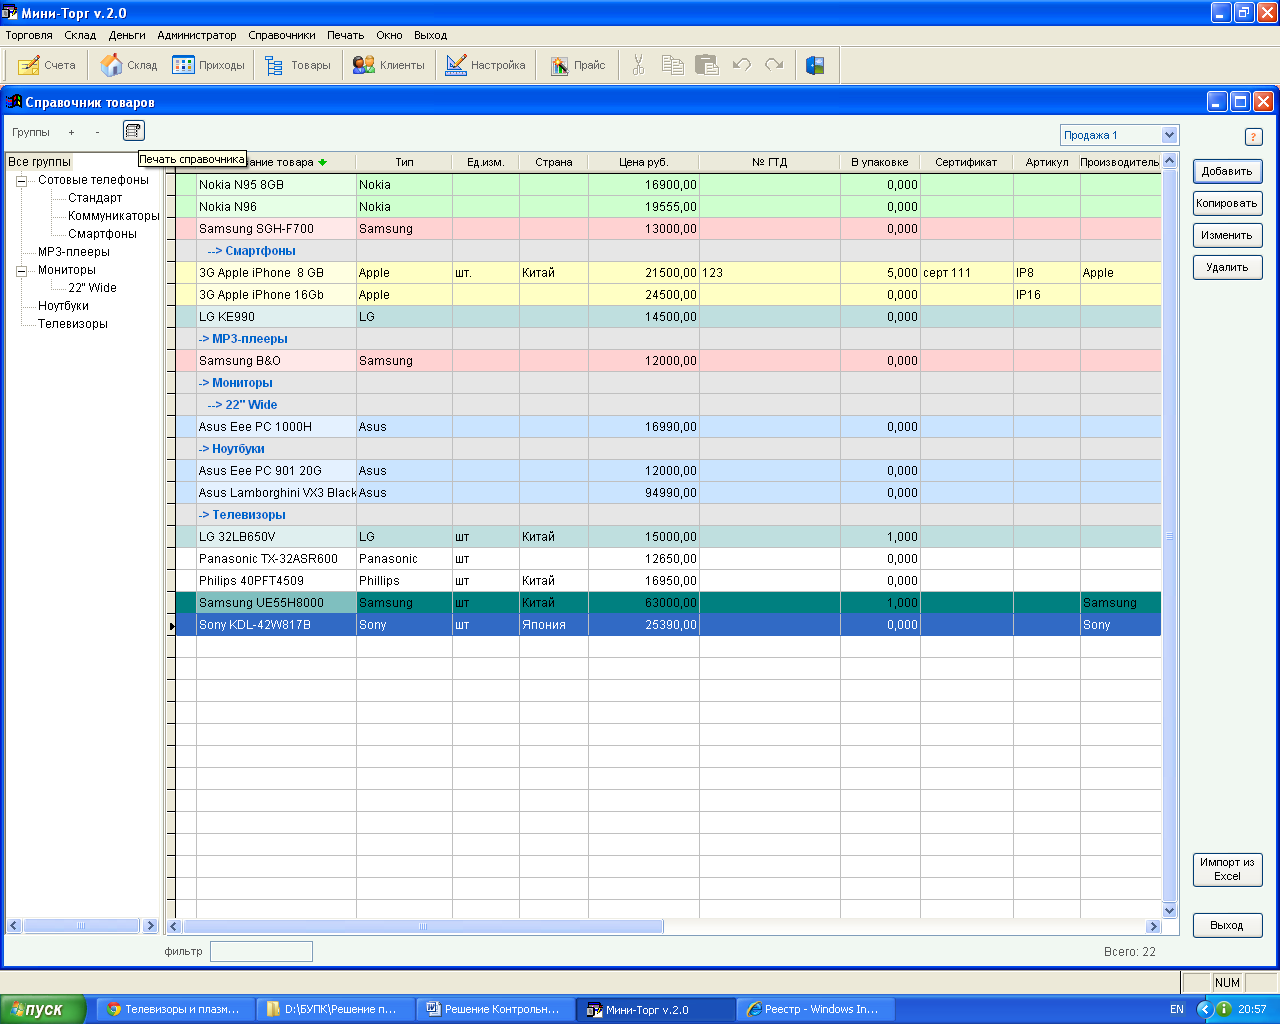Select the Смартфоны tree item
The height and width of the screenshot is (1024, 1280).
coord(102,234)
